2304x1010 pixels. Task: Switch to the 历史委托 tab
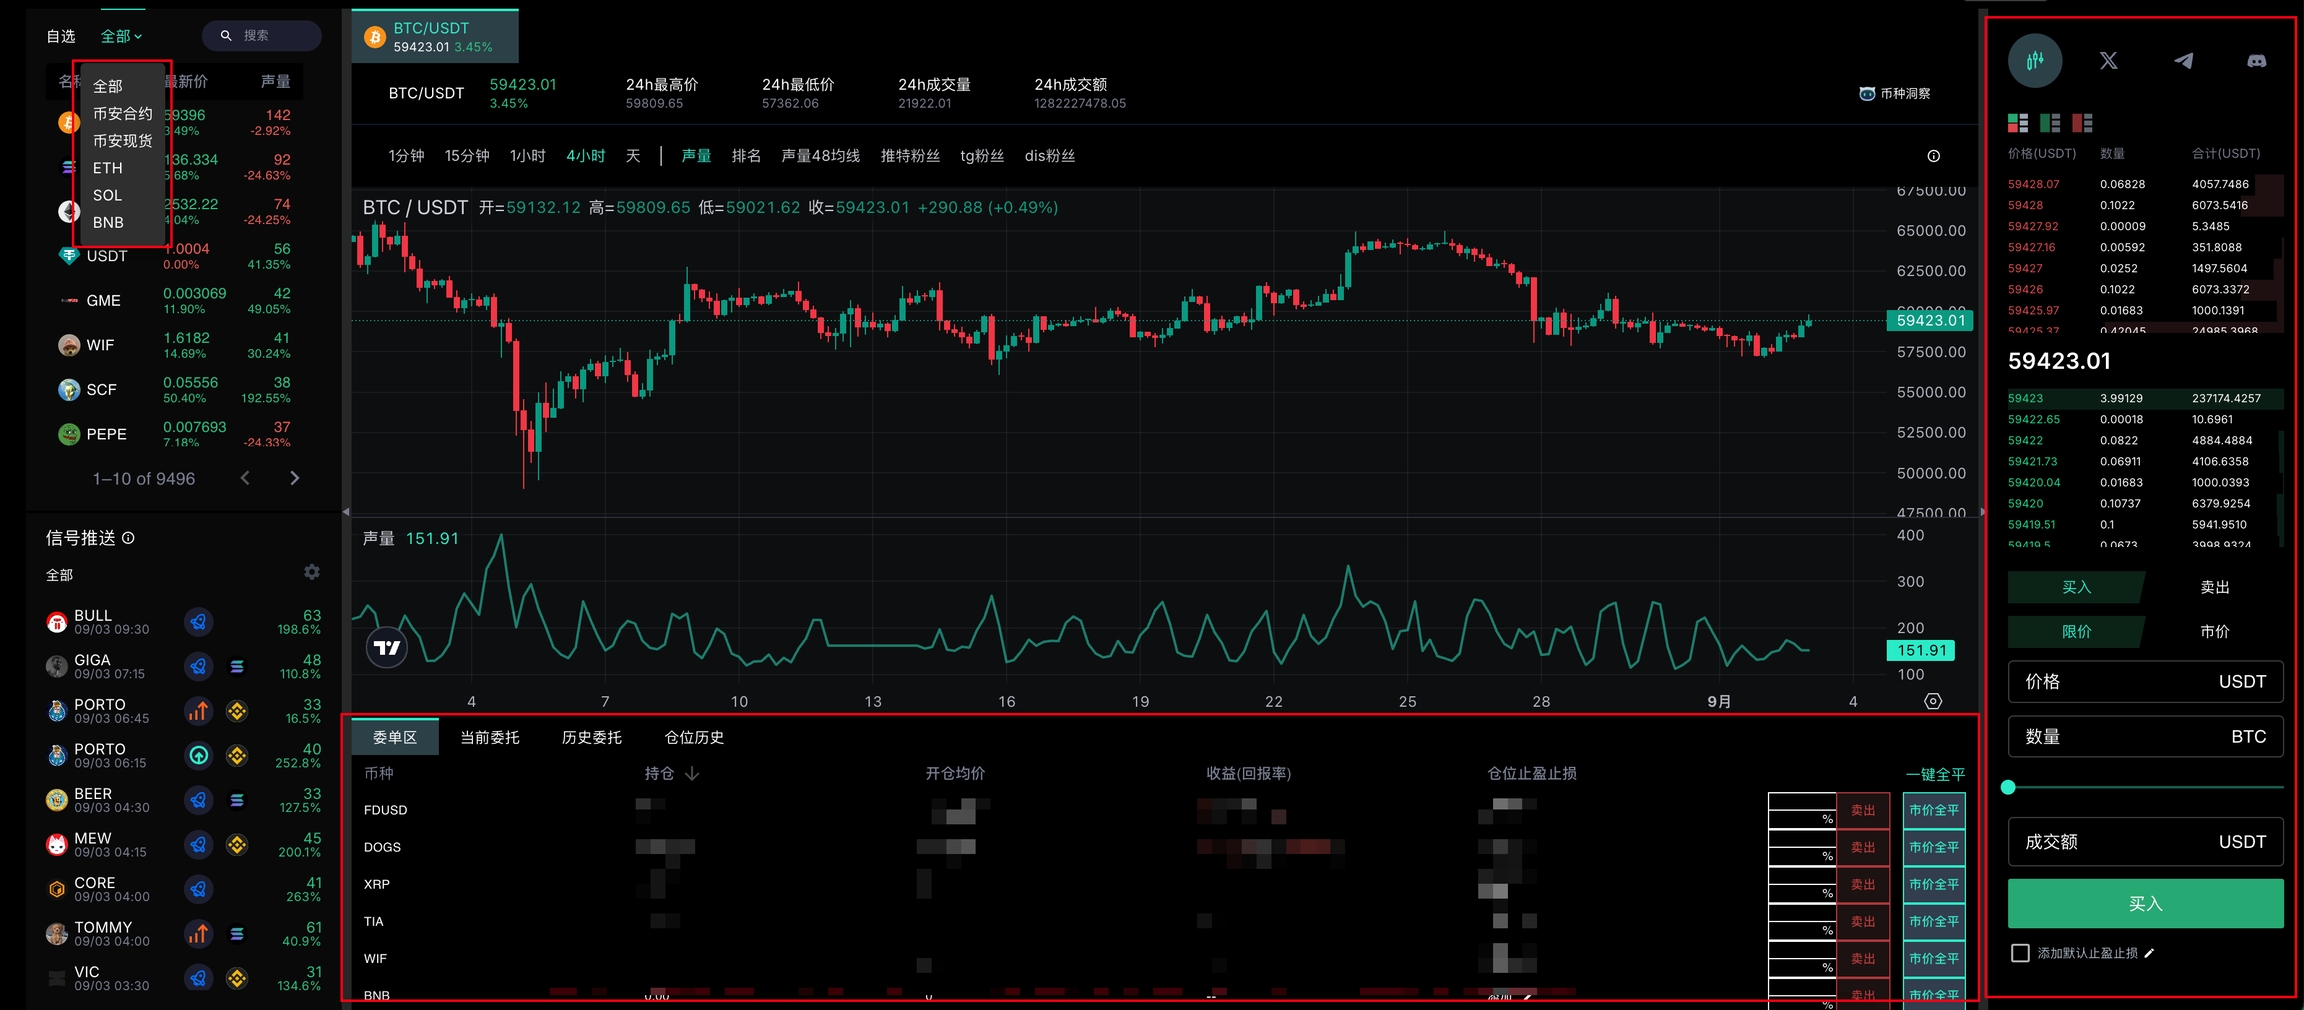(591, 737)
